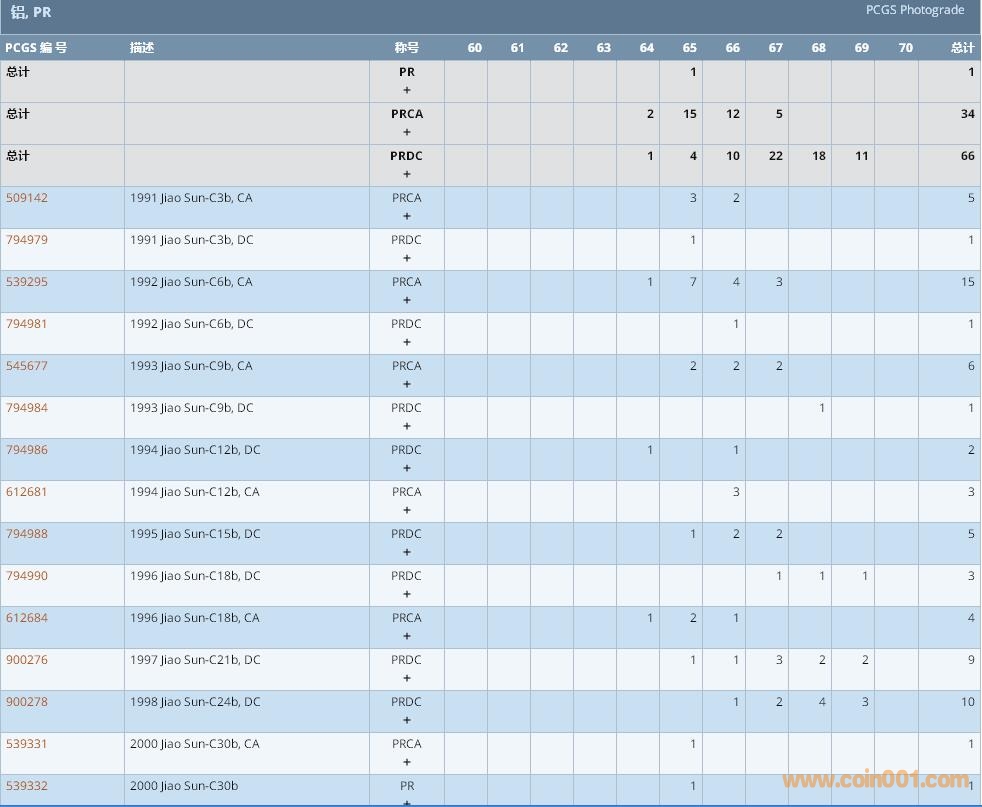
Task: Expand plus under PR total row
Action: coord(407,90)
